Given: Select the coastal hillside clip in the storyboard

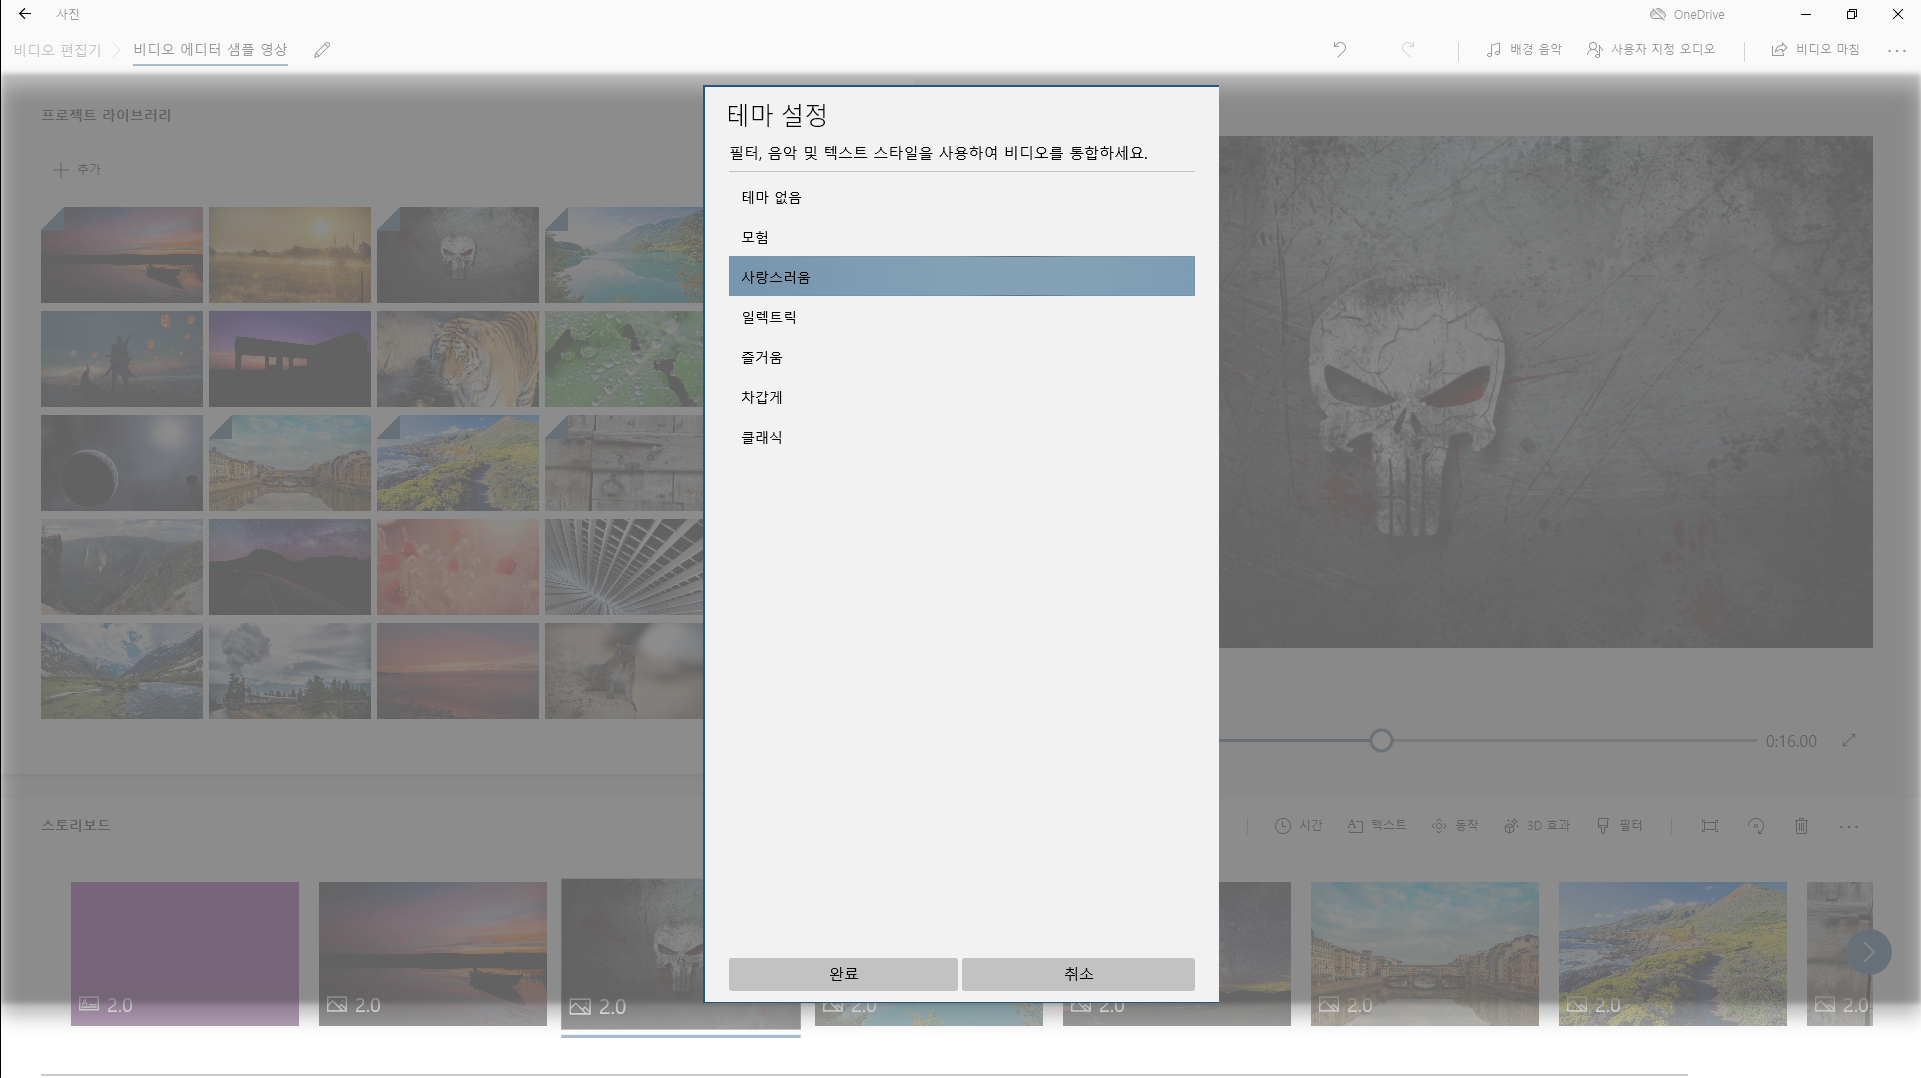Looking at the screenshot, I should [x=1673, y=953].
